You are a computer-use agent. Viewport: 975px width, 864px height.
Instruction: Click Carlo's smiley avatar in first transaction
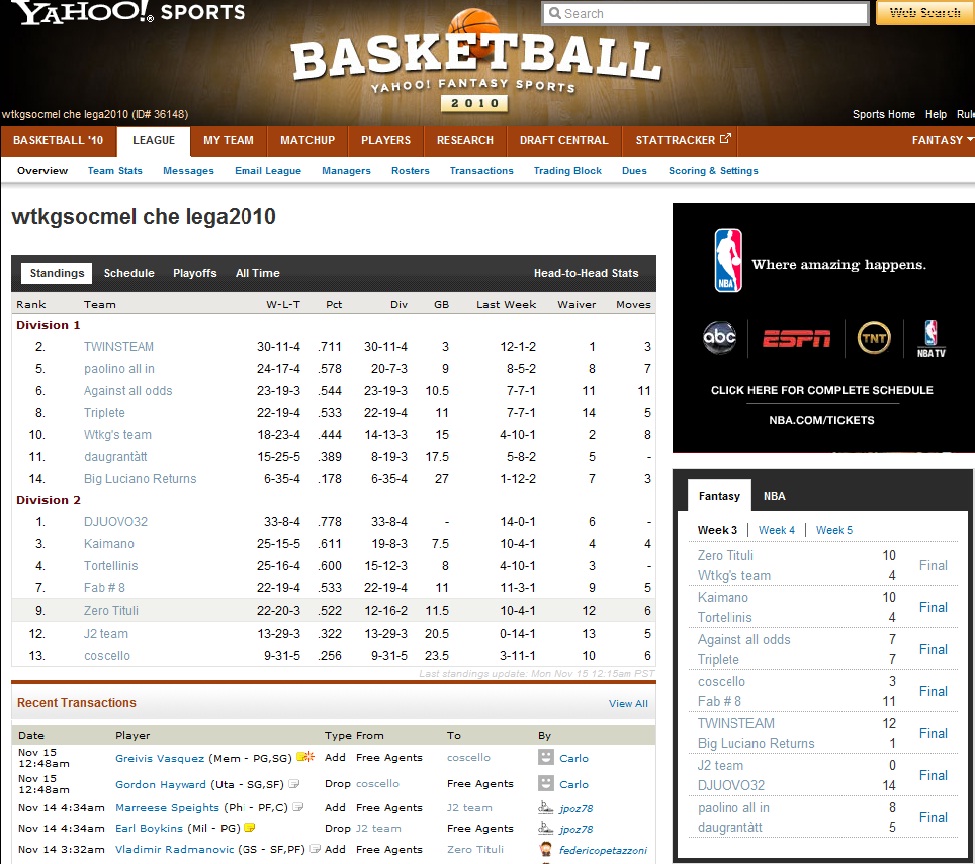[545, 758]
